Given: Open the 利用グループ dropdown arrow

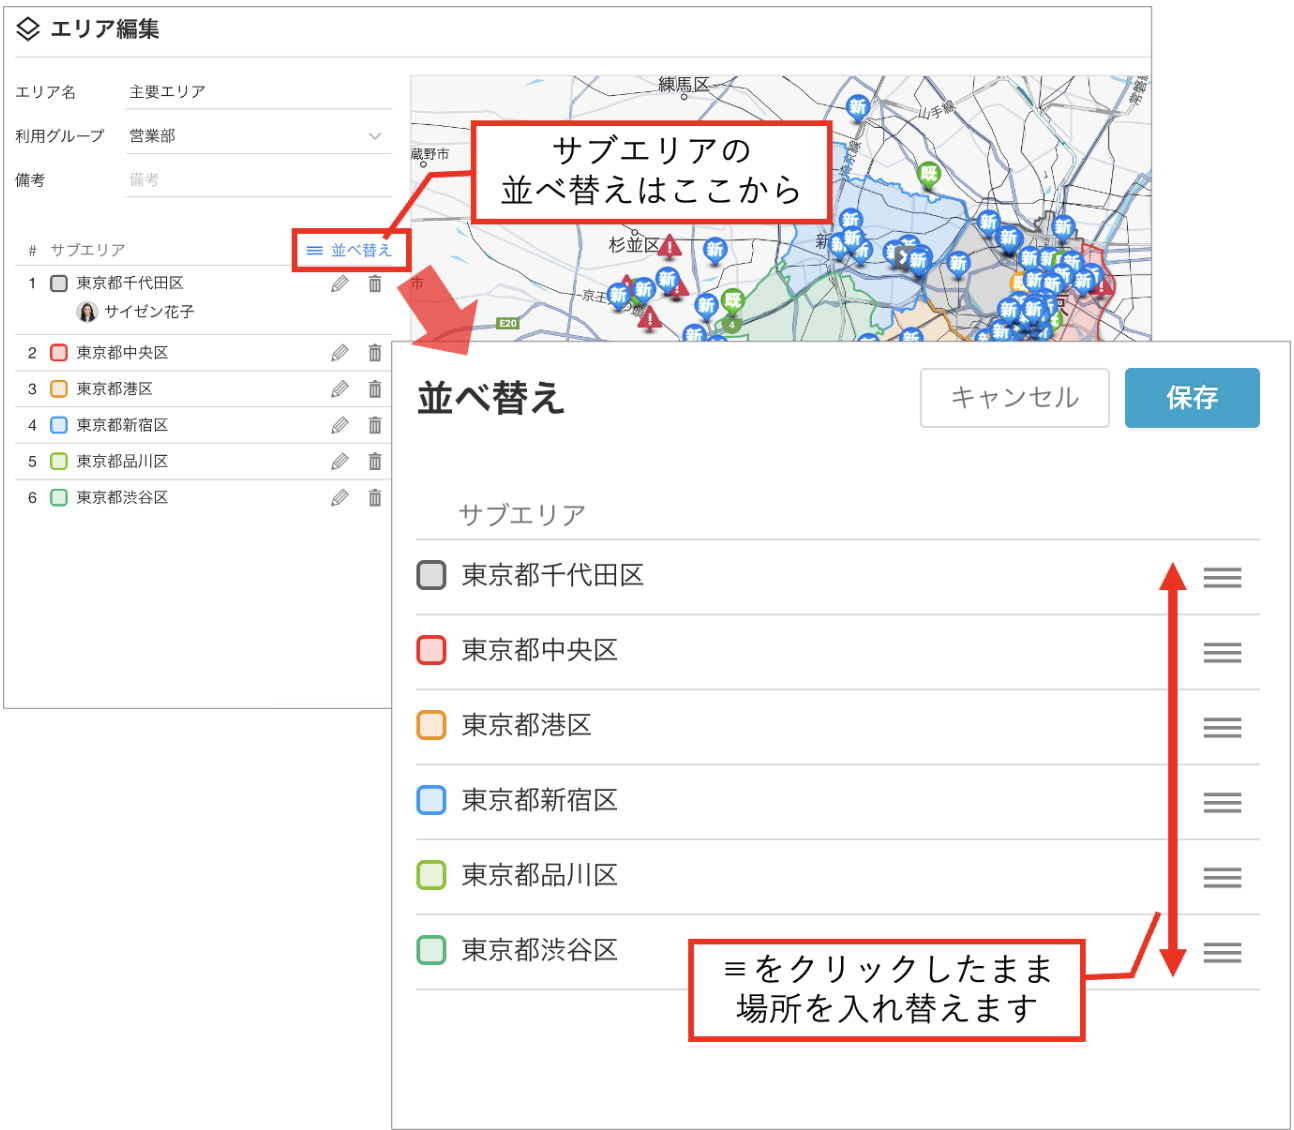Looking at the screenshot, I should (375, 136).
